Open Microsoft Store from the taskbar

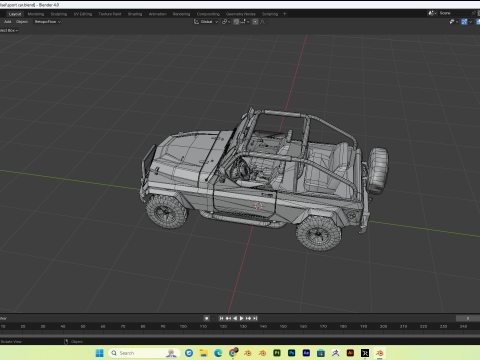(x=321, y=353)
